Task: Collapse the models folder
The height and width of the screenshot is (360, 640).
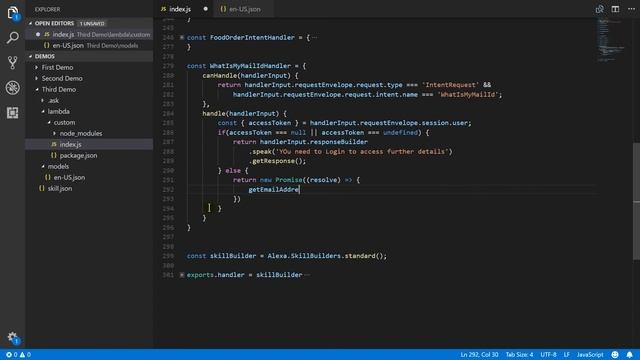Action: coord(43,167)
